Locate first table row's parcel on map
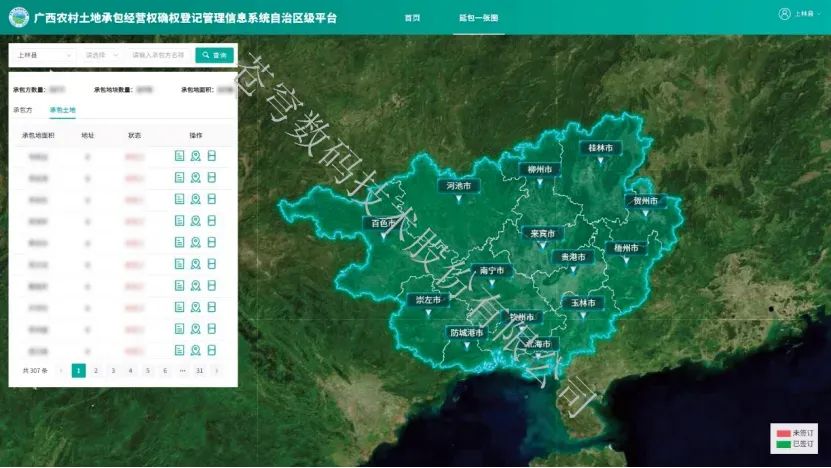This screenshot has width=831, height=468. (196, 156)
